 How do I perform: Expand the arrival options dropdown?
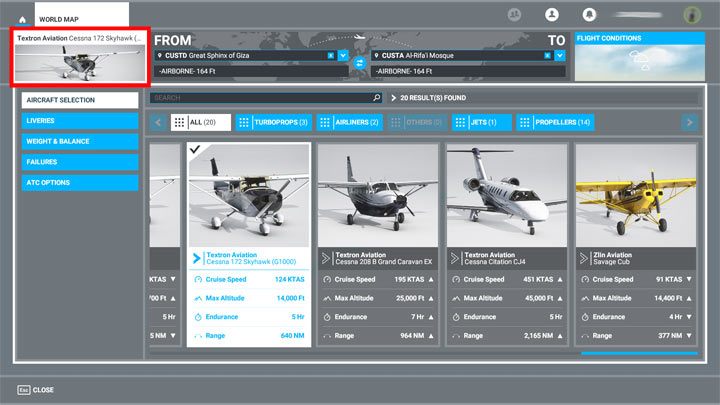[x=560, y=55]
